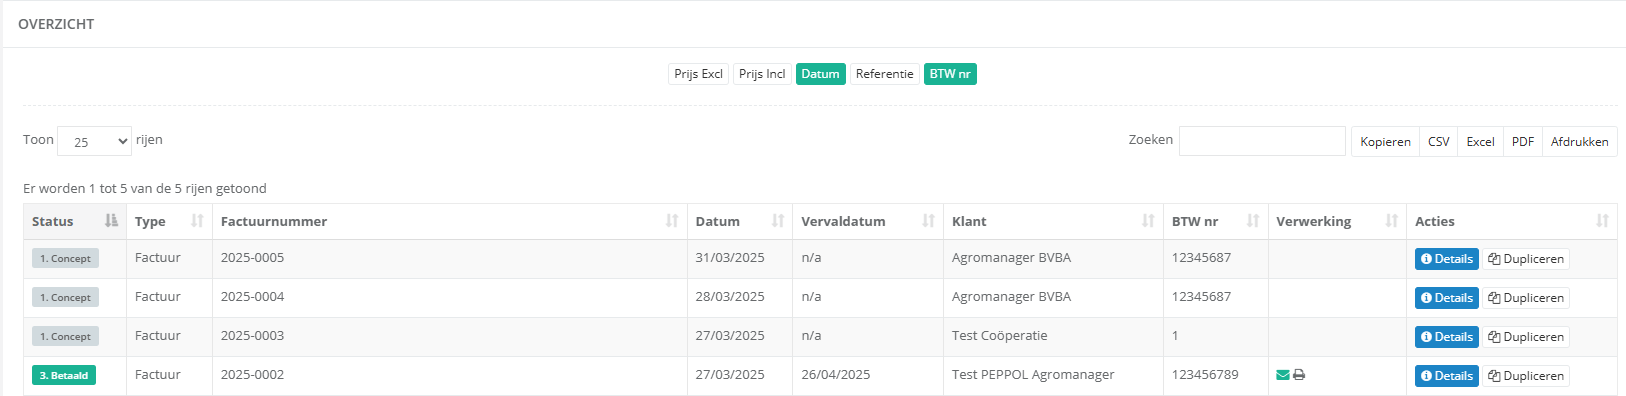Image resolution: width=1626 pixels, height=396 pixels.
Task: Sort by the Vervaldatum column arrows
Action: pos(929,221)
